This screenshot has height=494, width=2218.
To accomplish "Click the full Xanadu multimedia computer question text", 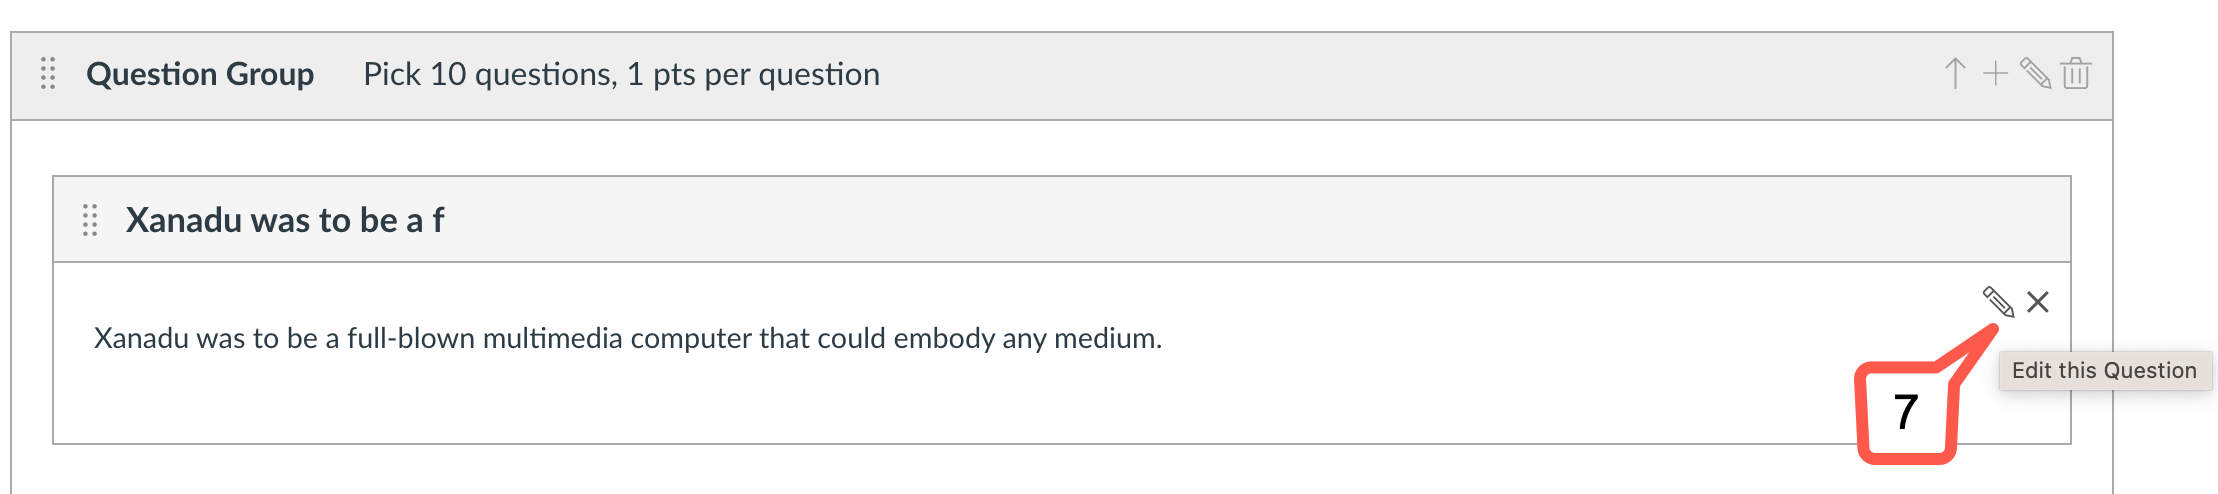I will pos(628,338).
